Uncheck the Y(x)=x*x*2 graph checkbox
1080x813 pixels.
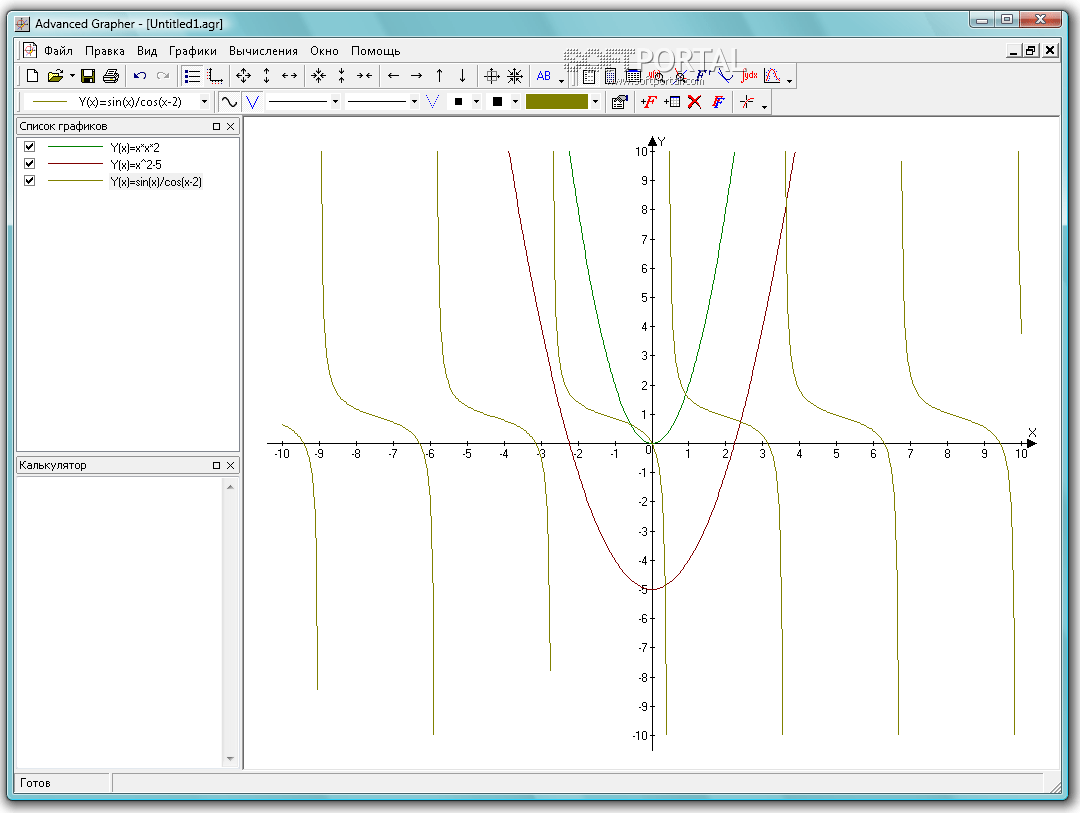click(x=29, y=146)
